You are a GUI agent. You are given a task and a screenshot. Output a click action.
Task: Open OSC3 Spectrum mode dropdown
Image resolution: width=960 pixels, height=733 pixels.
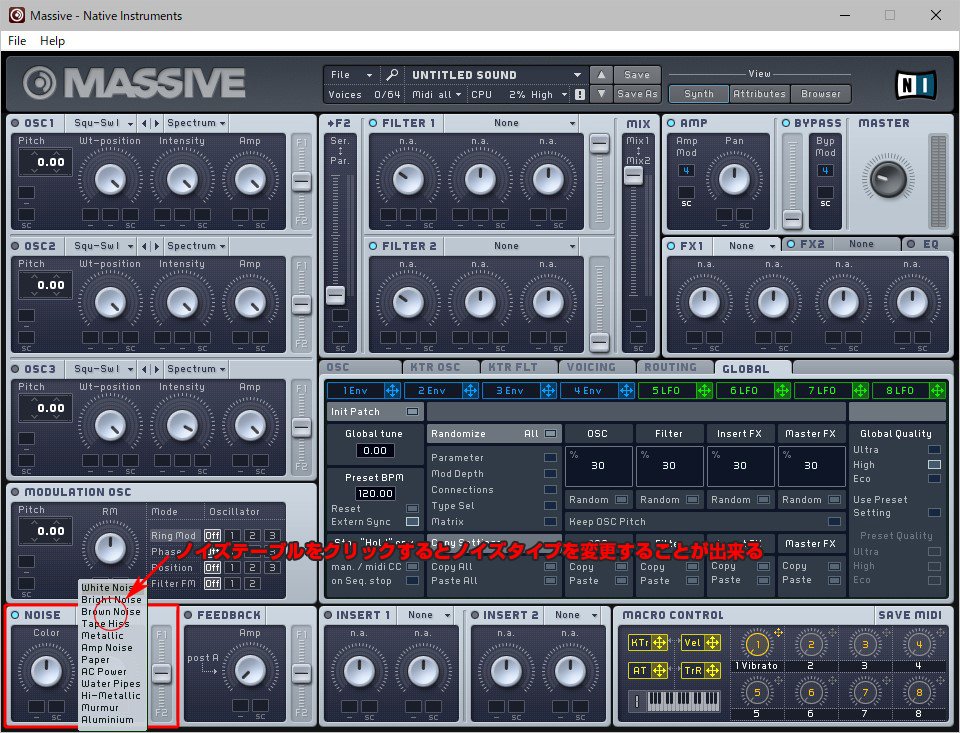pyautogui.click(x=196, y=369)
